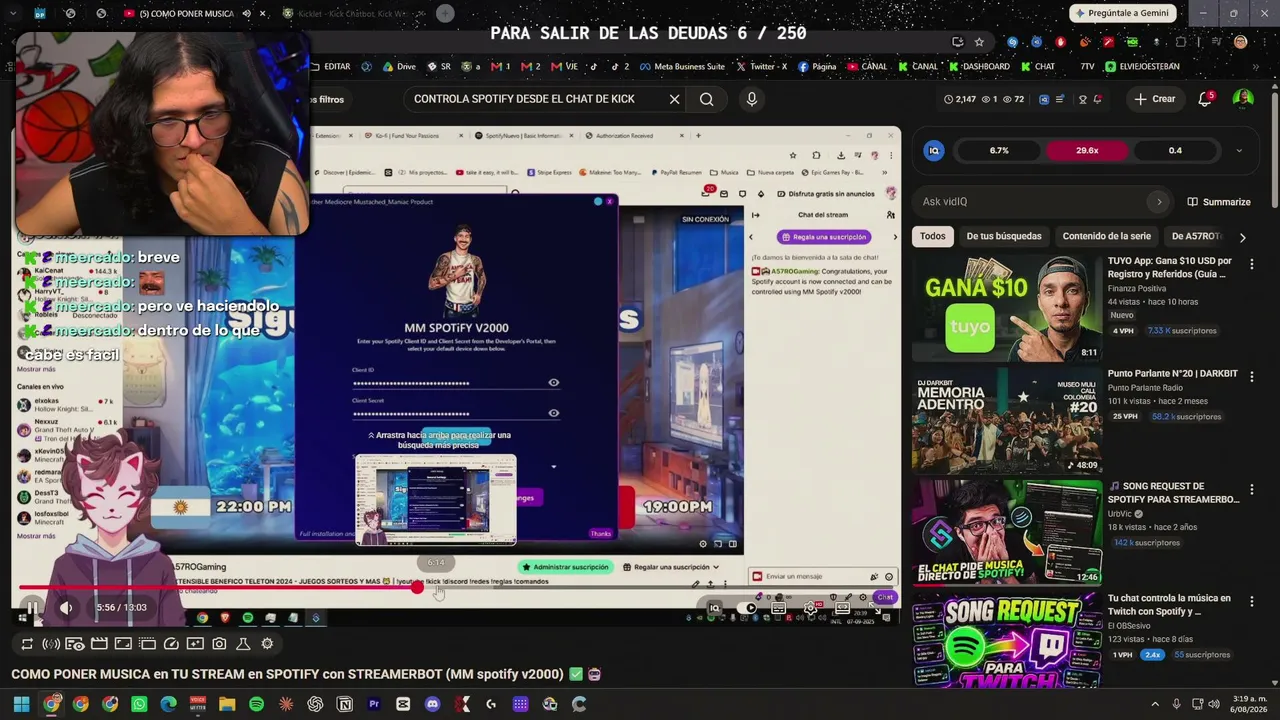1280x720 pixels.
Task: Open File Explorer from the taskbar
Action: [x=227, y=704]
